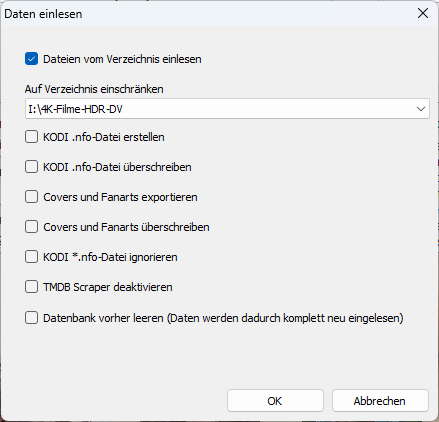Close the 'Daten einlesen' dialog with X

pyautogui.click(x=423, y=13)
